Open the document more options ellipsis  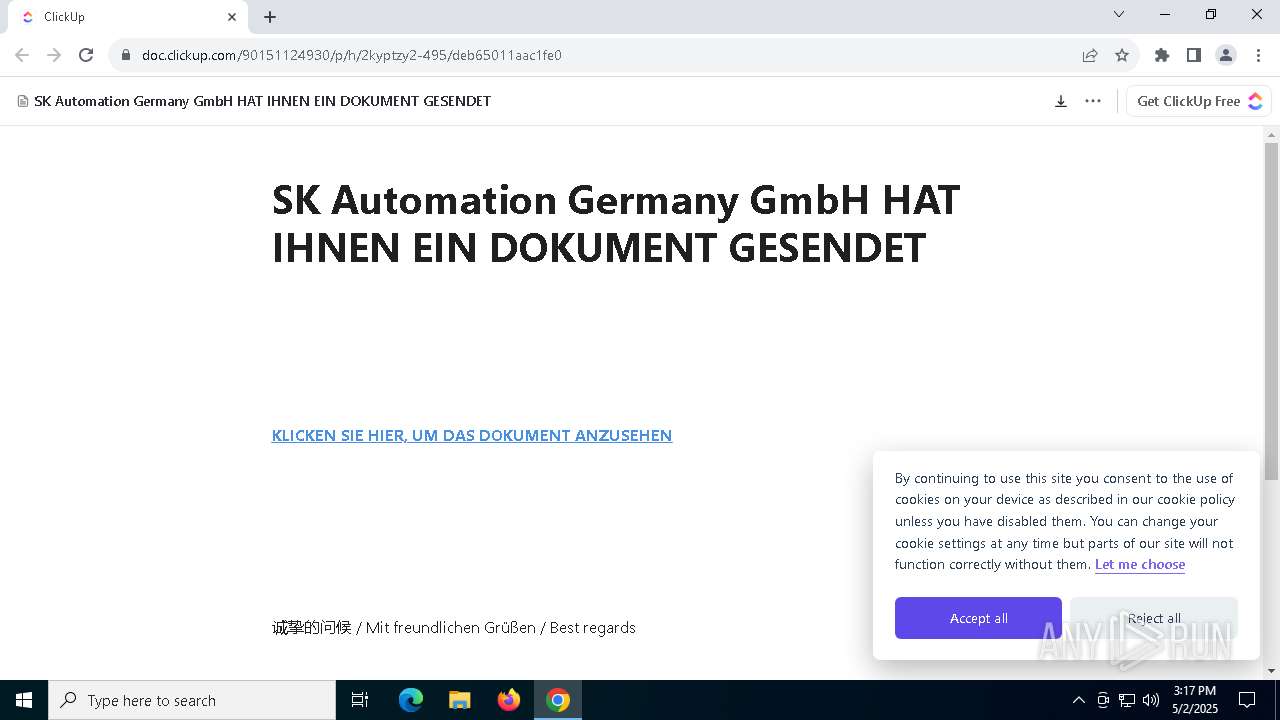pyautogui.click(x=1093, y=101)
